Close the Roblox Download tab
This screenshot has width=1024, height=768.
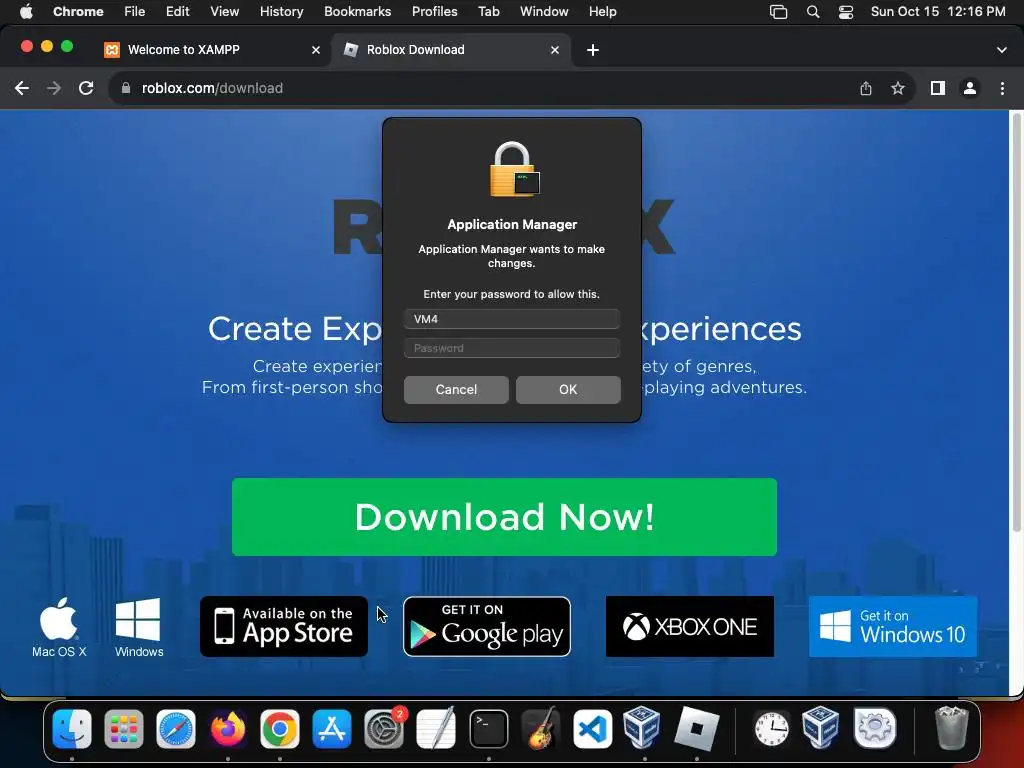point(554,50)
